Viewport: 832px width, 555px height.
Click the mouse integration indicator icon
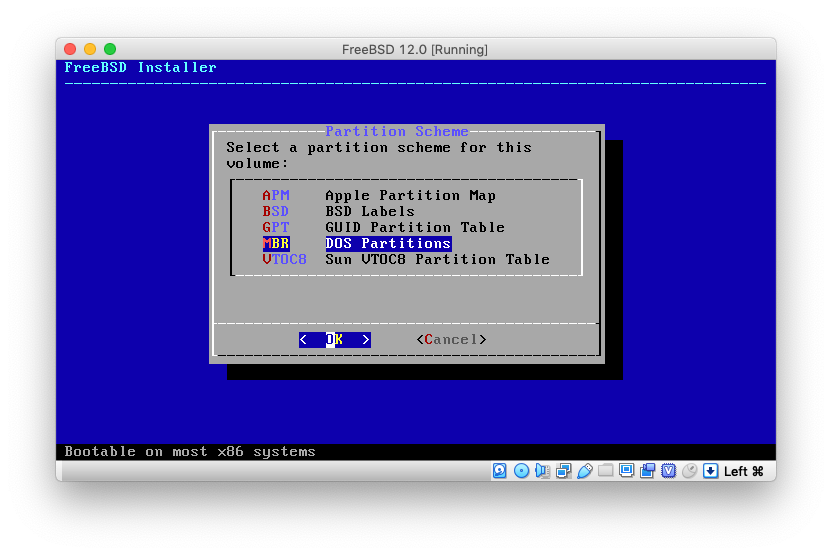pyautogui.click(x=689, y=471)
